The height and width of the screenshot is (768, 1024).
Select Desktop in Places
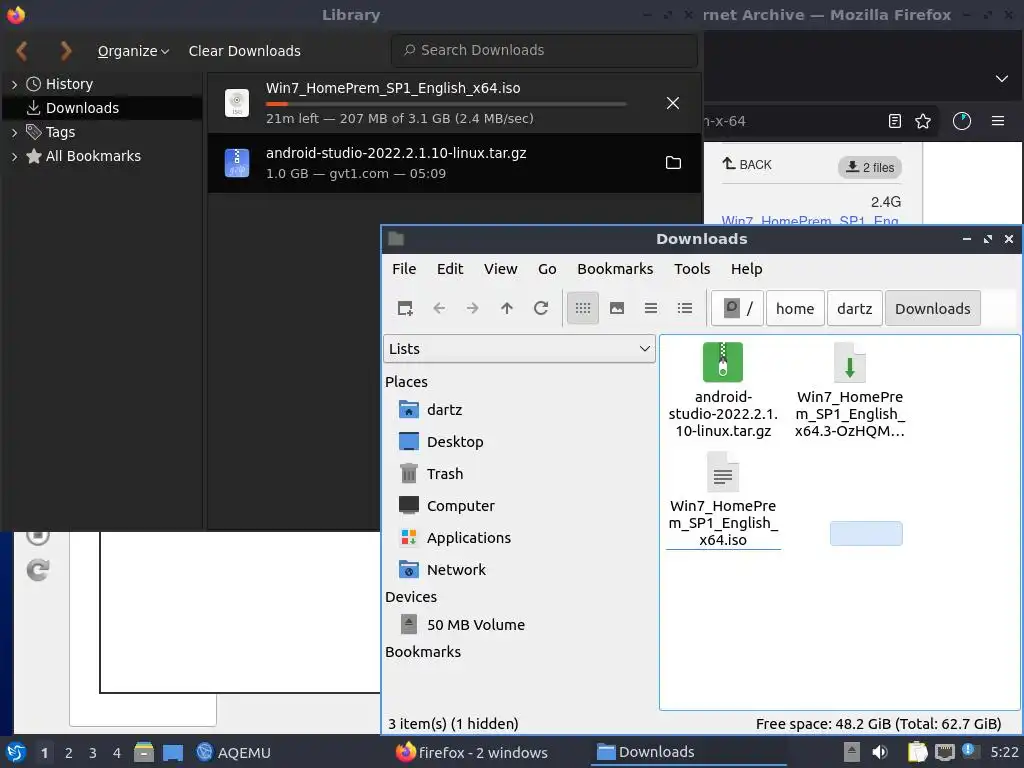click(x=455, y=442)
